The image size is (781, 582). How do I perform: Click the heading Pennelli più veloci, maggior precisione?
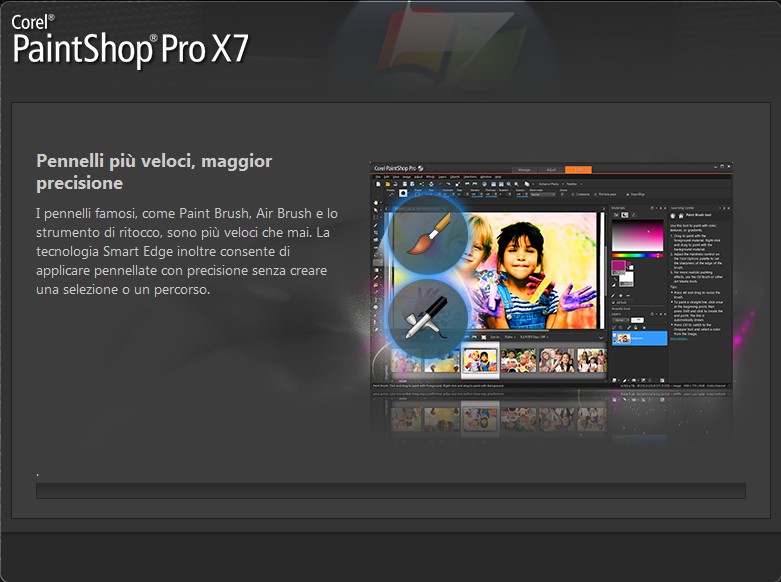click(x=154, y=172)
